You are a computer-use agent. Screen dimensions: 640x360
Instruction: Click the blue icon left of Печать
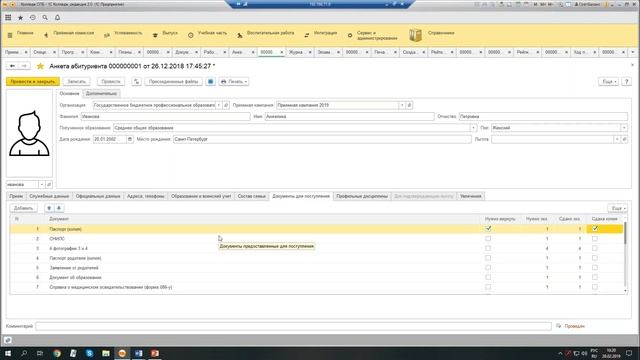tap(210, 82)
